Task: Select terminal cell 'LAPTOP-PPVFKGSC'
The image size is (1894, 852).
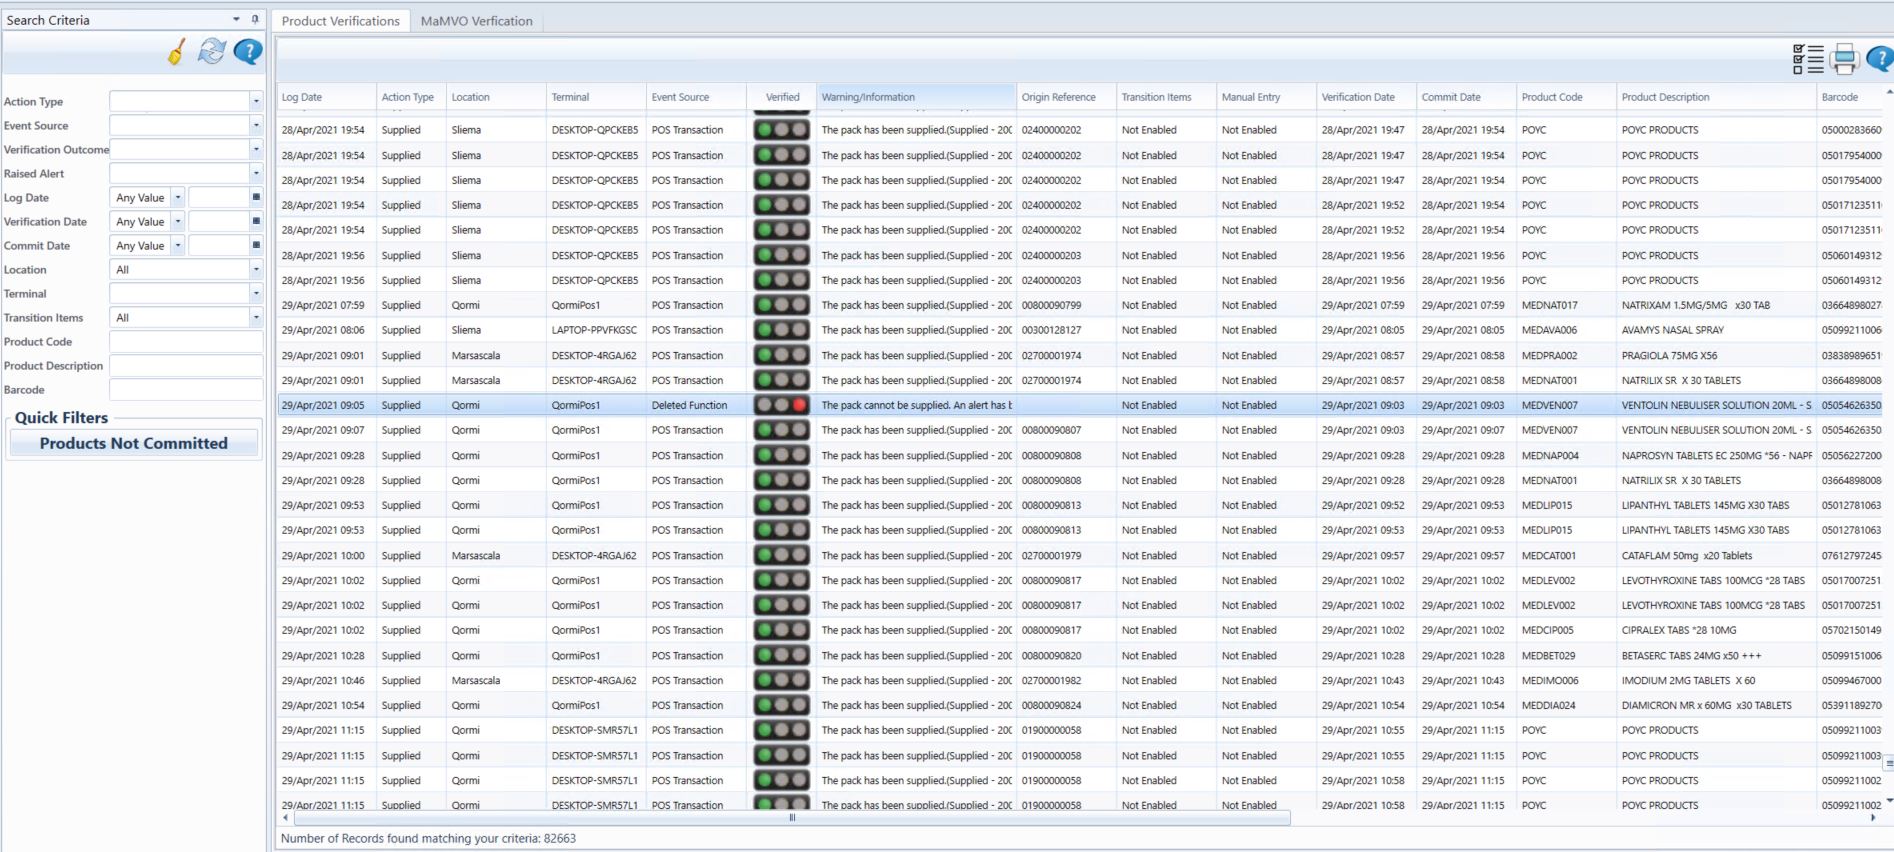Action: point(596,330)
